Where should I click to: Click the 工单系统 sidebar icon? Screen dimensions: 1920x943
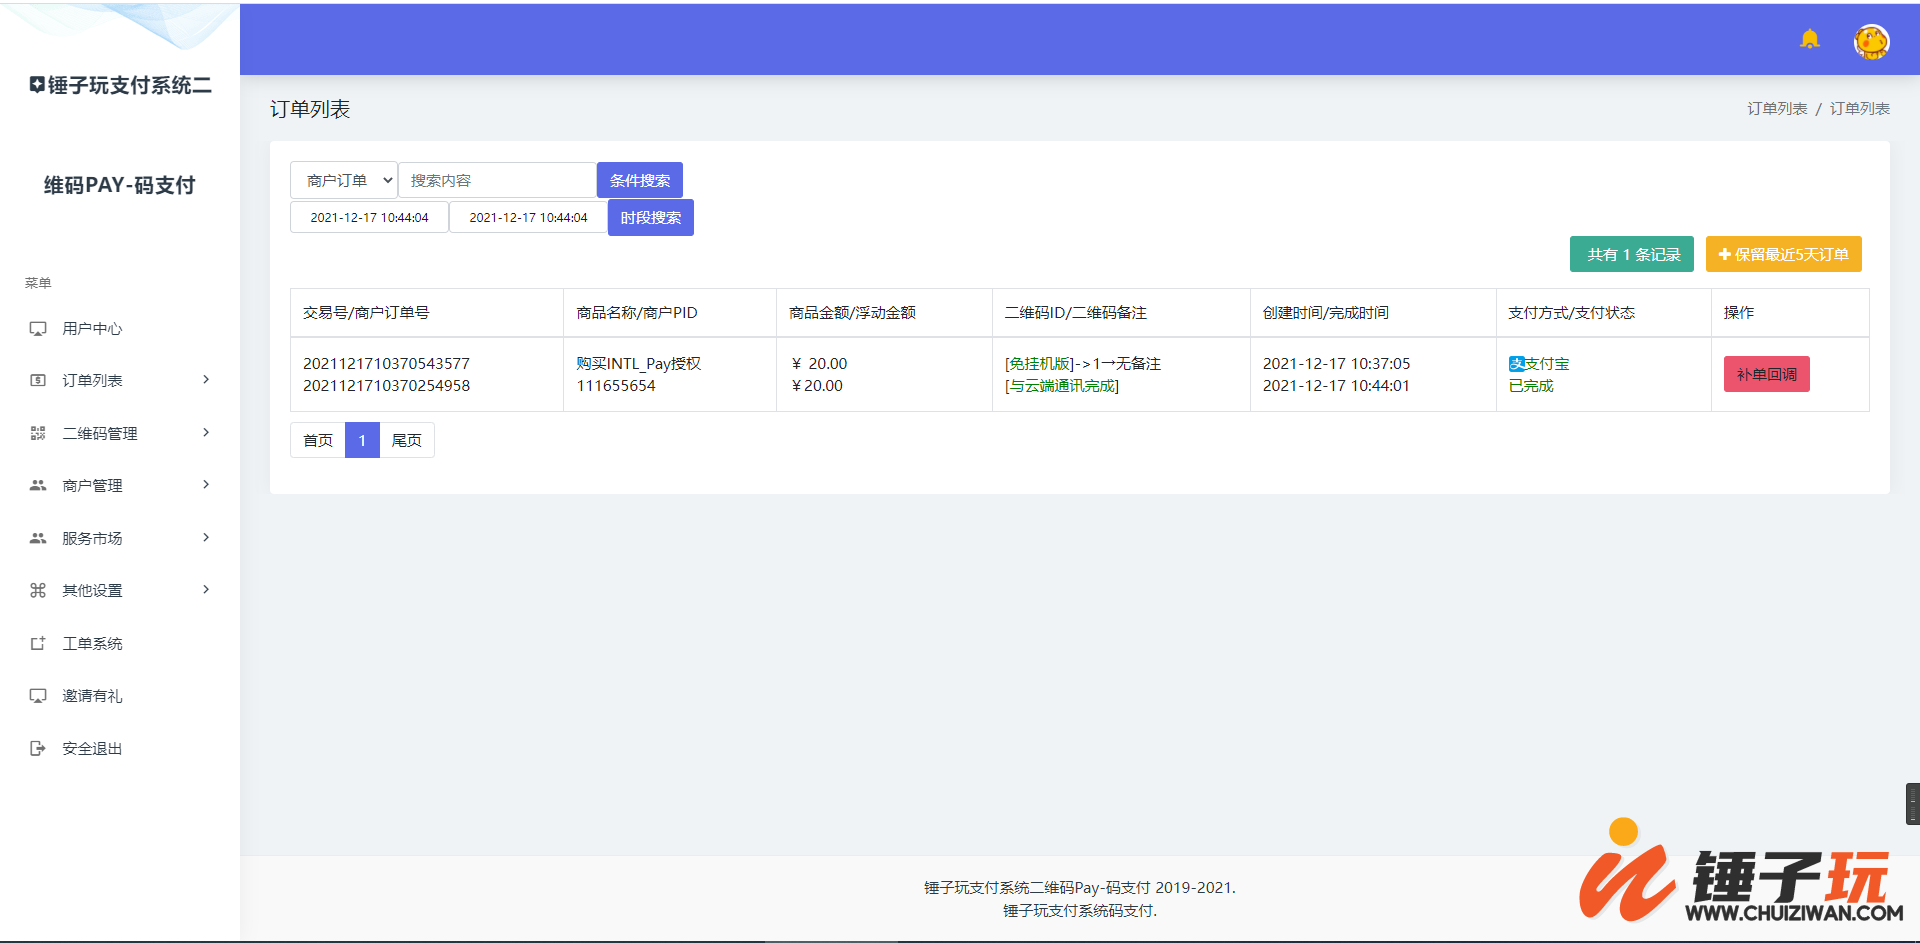pyautogui.click(x=38, y=643)
